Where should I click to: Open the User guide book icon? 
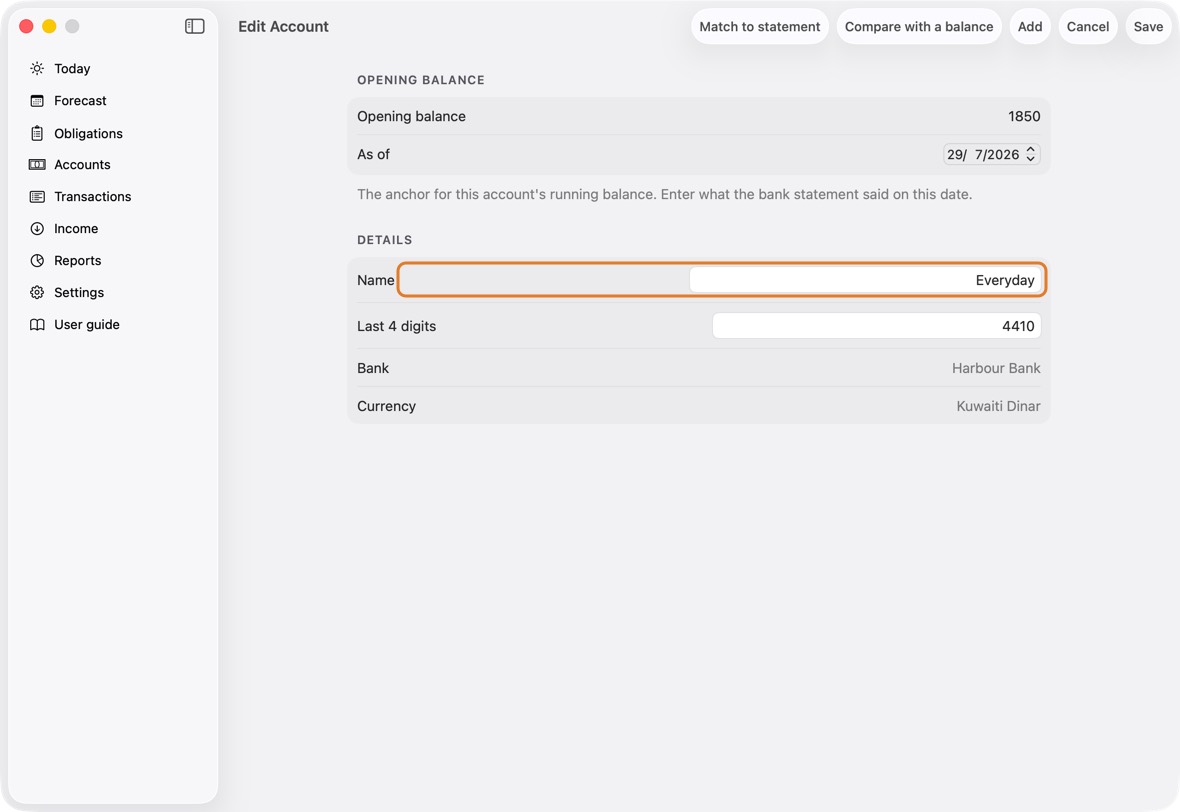(37, 324)
